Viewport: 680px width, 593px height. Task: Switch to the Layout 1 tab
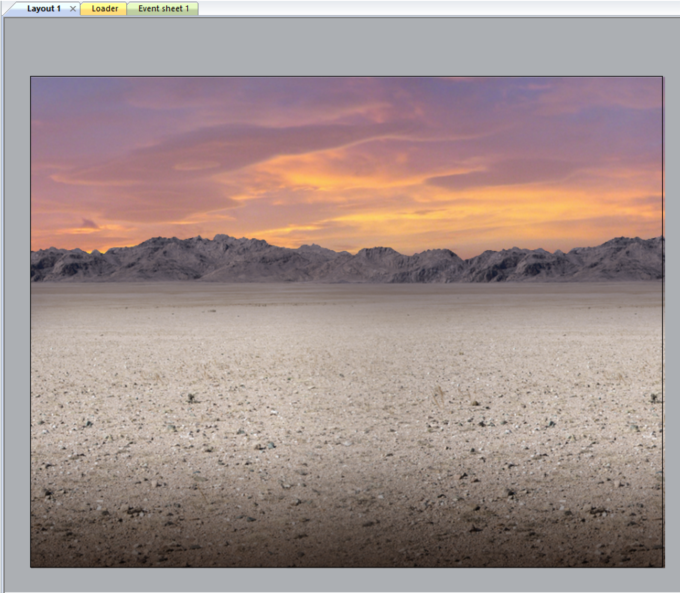(43, 9)
